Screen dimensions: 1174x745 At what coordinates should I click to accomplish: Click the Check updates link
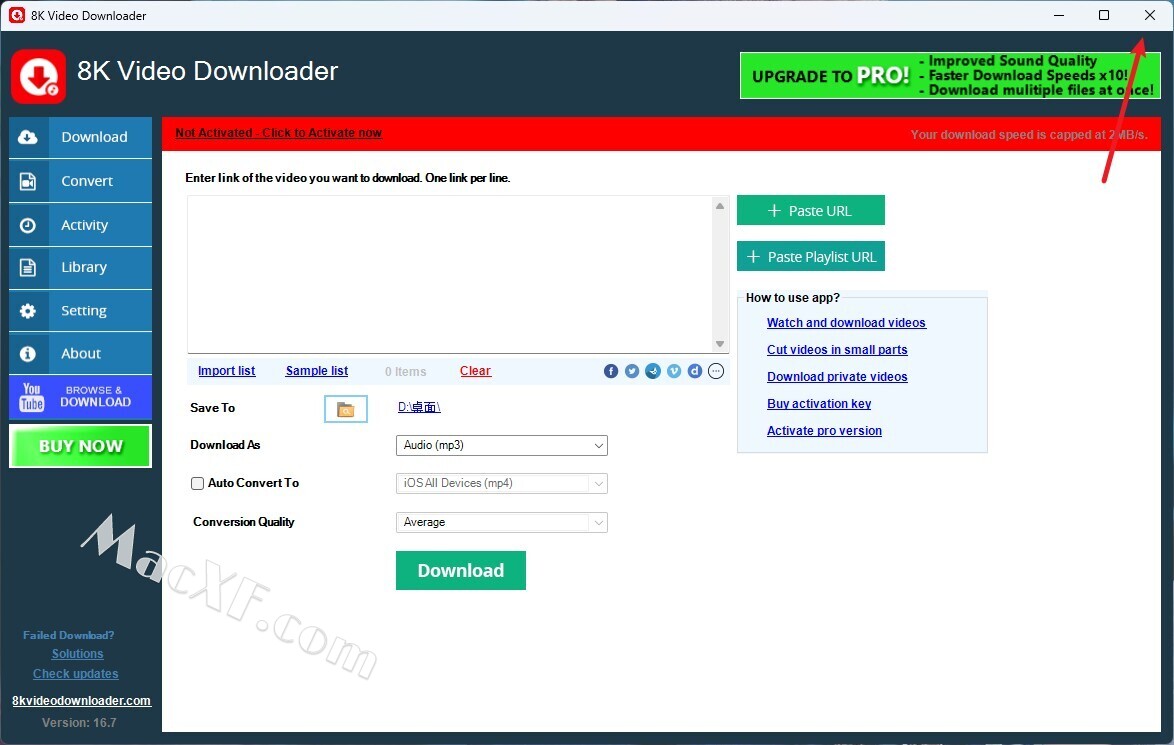(x=76, y=674)
